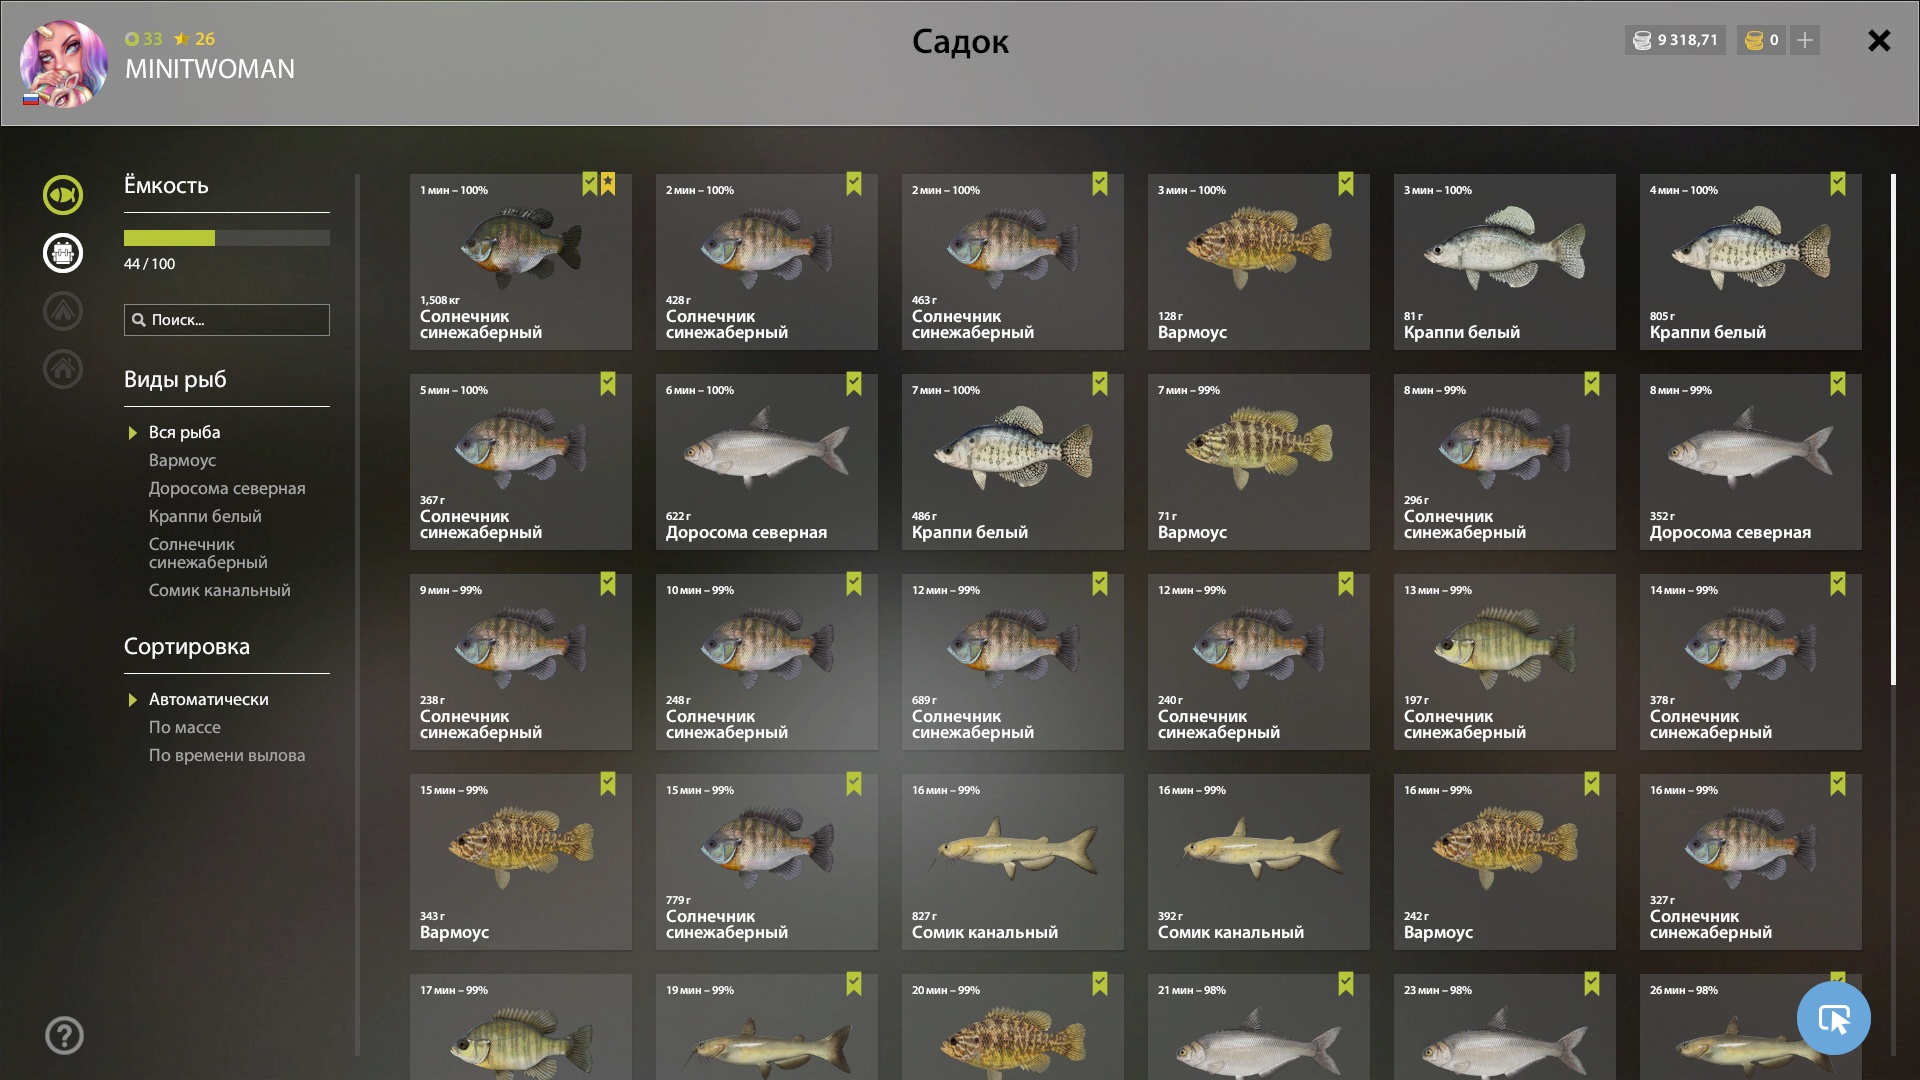Select the greyed home icon in sidebar

62,369
